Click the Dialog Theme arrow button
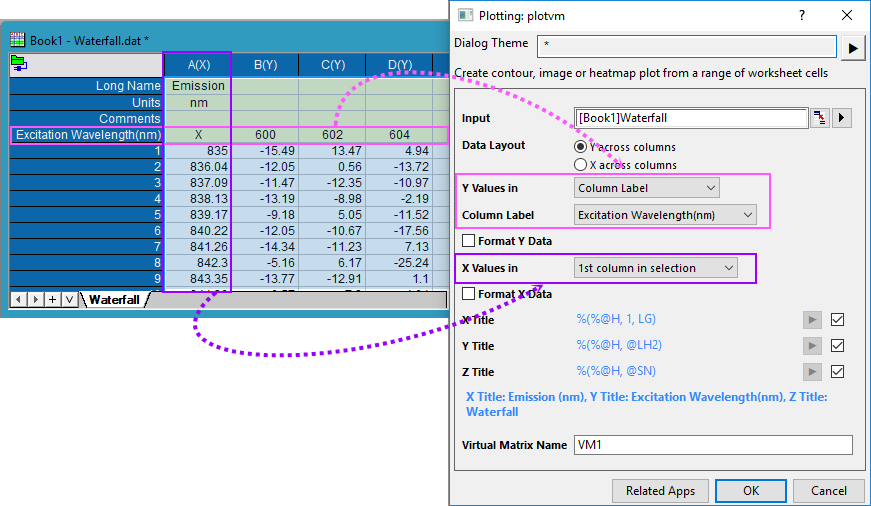 pos(853,48)
